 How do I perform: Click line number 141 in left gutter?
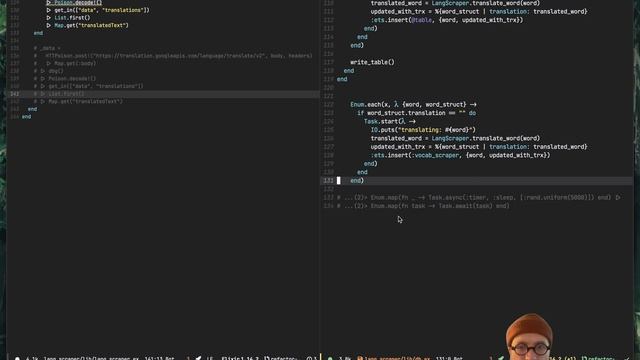coord(15,94)
